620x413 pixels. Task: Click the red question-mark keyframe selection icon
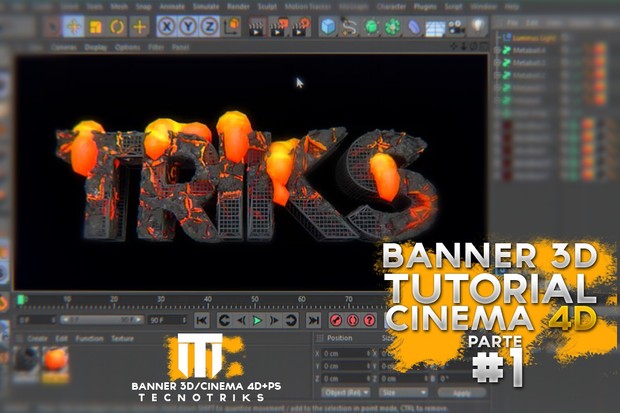(369, 320)
